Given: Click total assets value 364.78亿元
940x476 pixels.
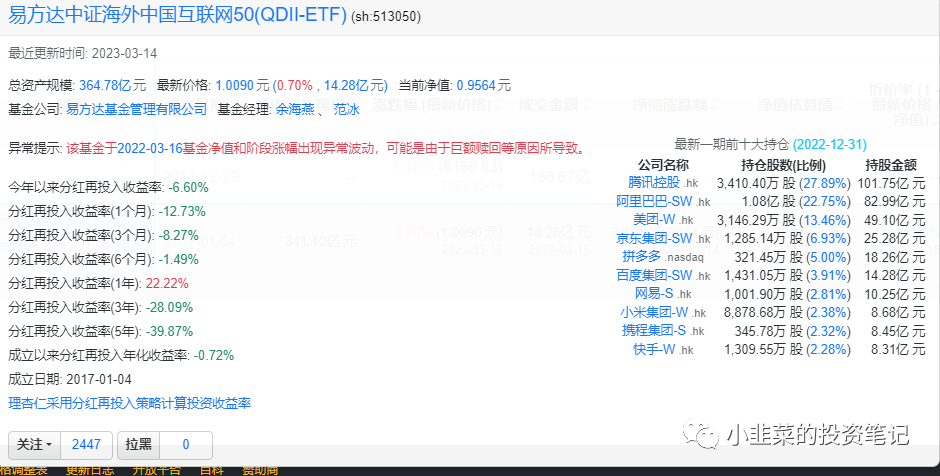Looking at the screenshot, I should (x=113, y=86).
